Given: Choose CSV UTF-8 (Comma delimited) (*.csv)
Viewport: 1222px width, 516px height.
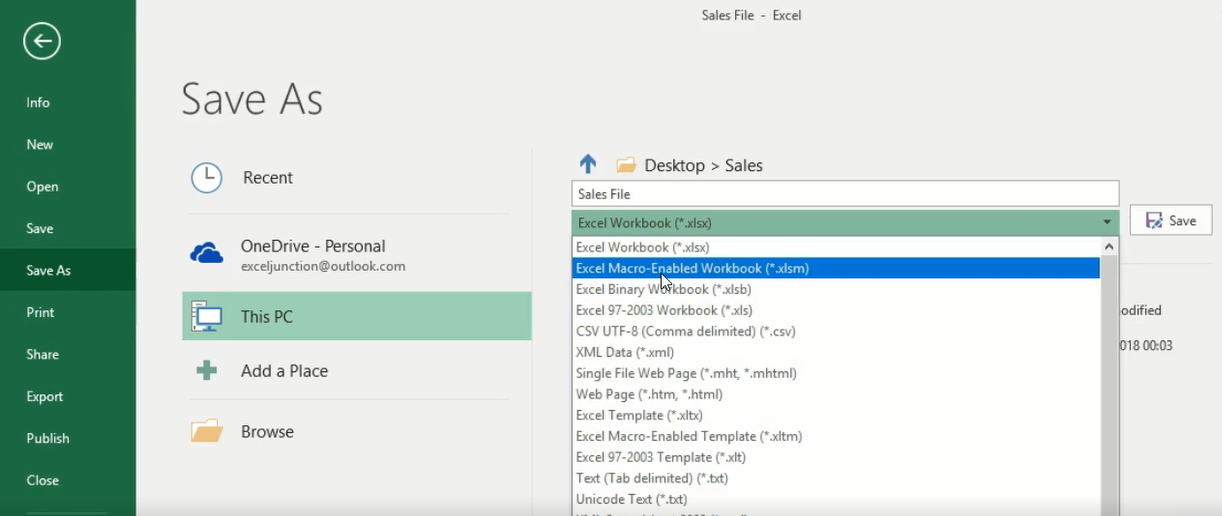Looking at the screenshot, I should [836, 331].
